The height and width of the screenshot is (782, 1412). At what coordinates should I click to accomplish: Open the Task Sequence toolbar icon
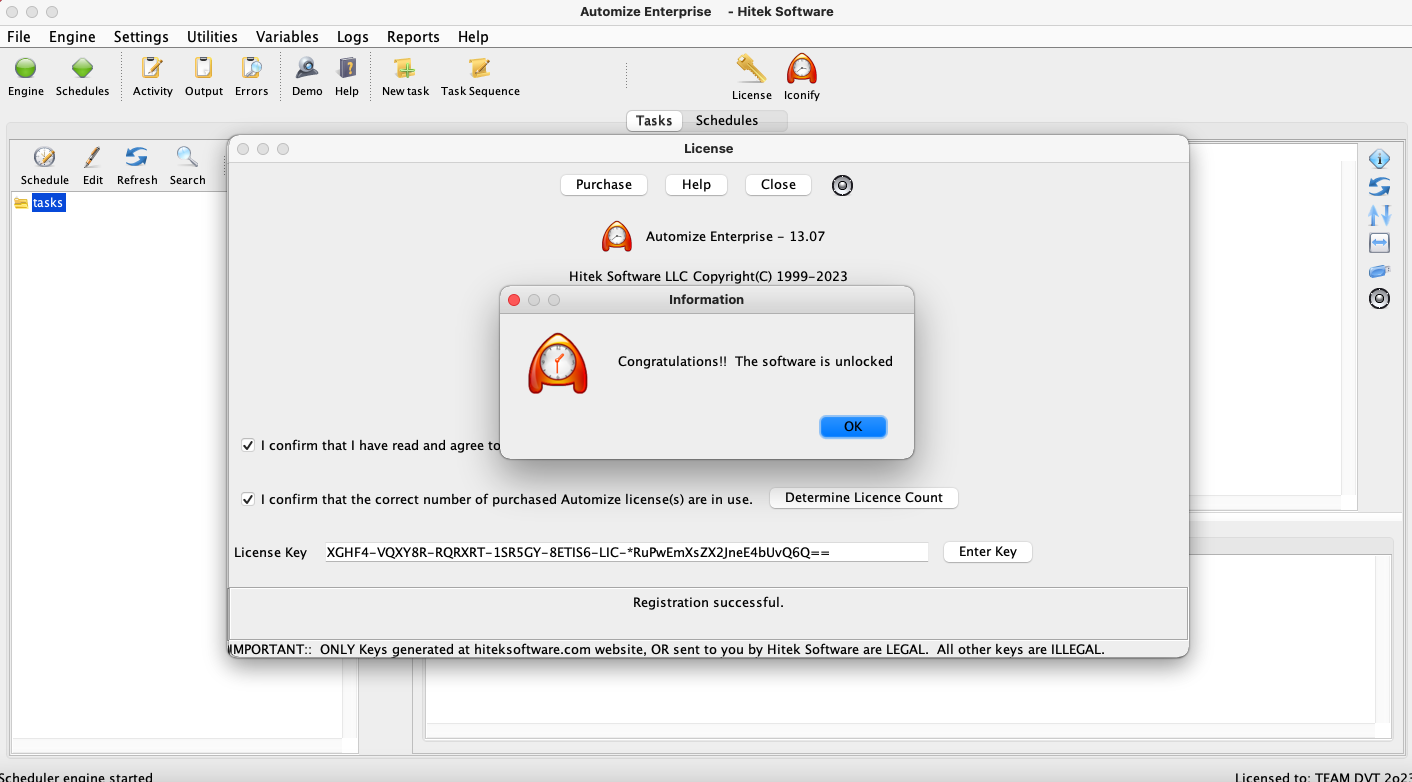coord(480,68)
